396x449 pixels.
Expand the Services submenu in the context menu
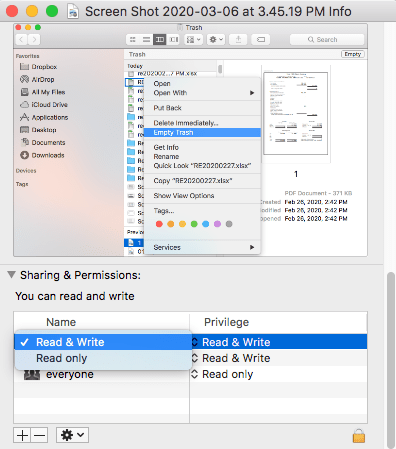tap(202, 247)
